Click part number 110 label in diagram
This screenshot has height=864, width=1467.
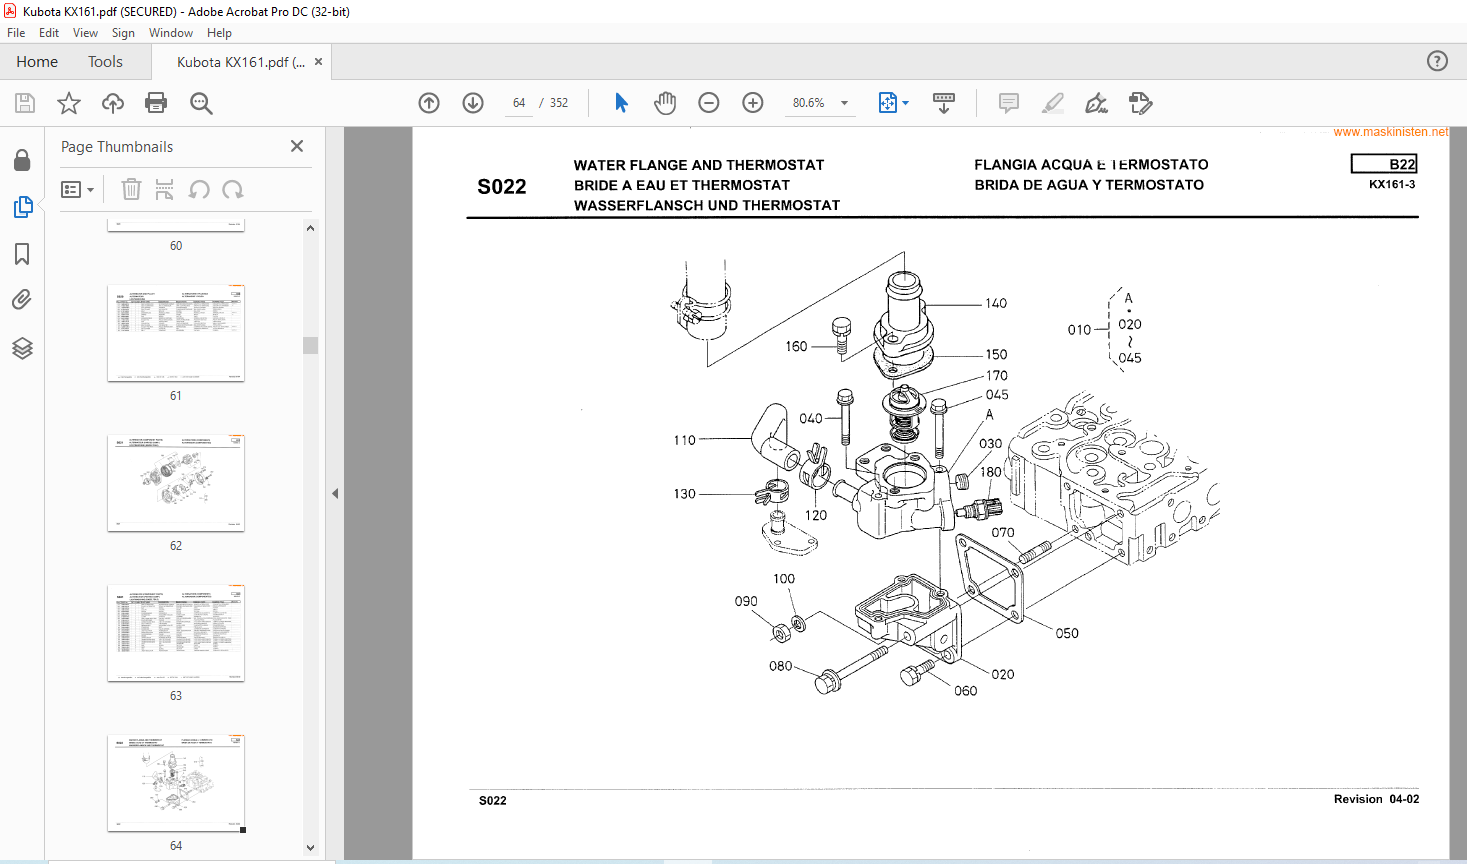pyautogui.click(x=684, y=440)
